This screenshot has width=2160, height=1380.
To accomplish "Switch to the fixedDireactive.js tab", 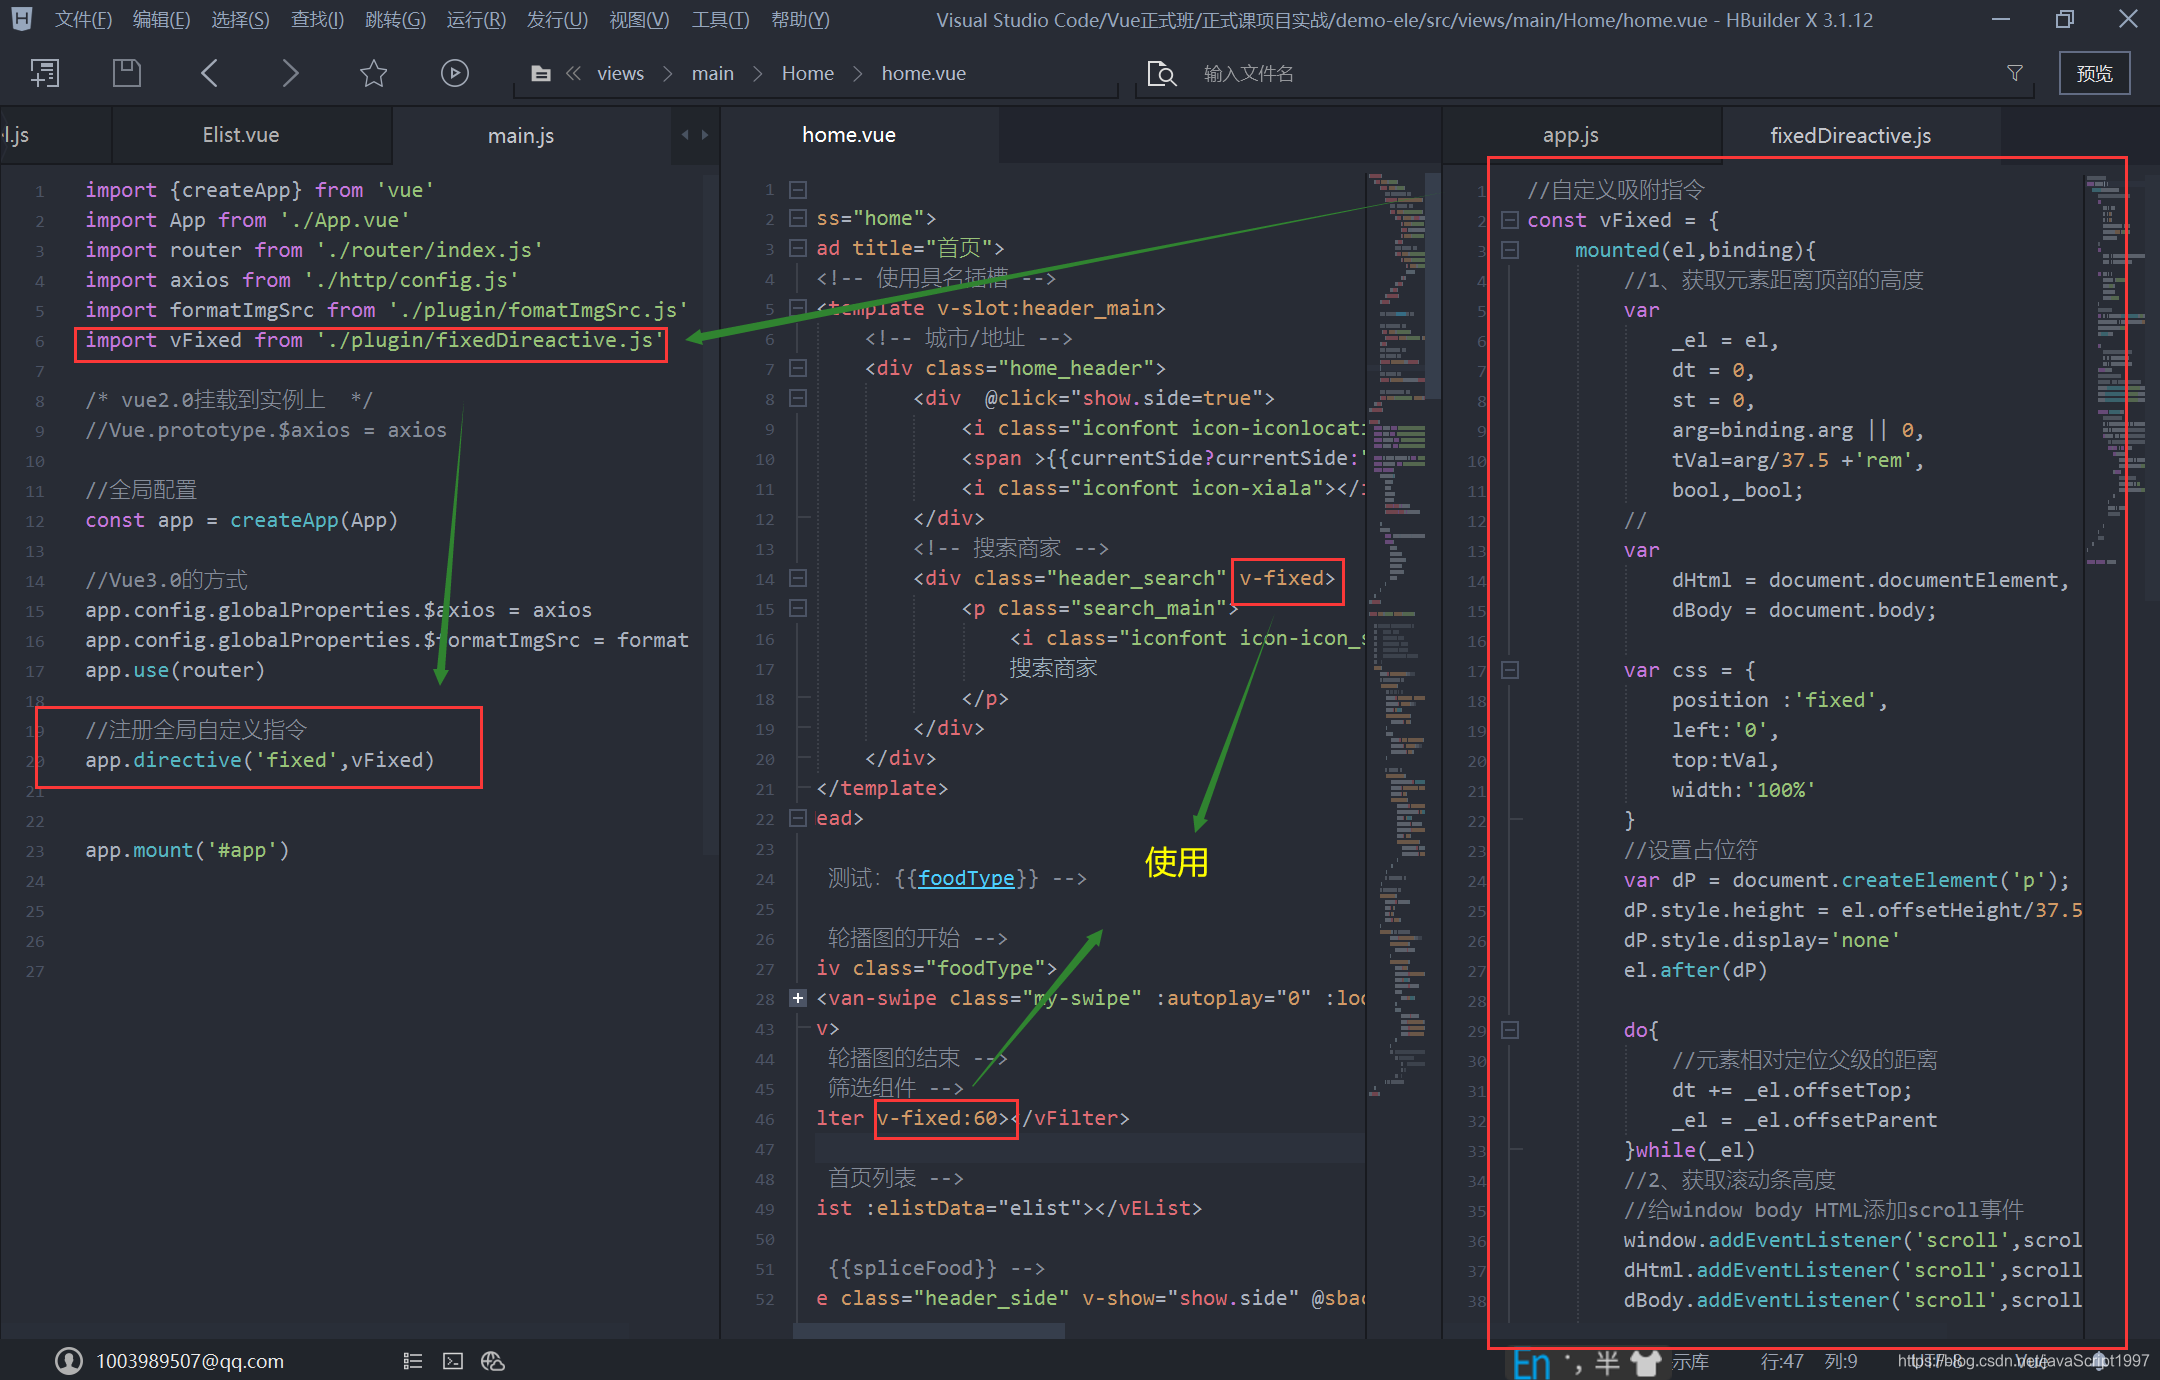I will point(1850,135).
